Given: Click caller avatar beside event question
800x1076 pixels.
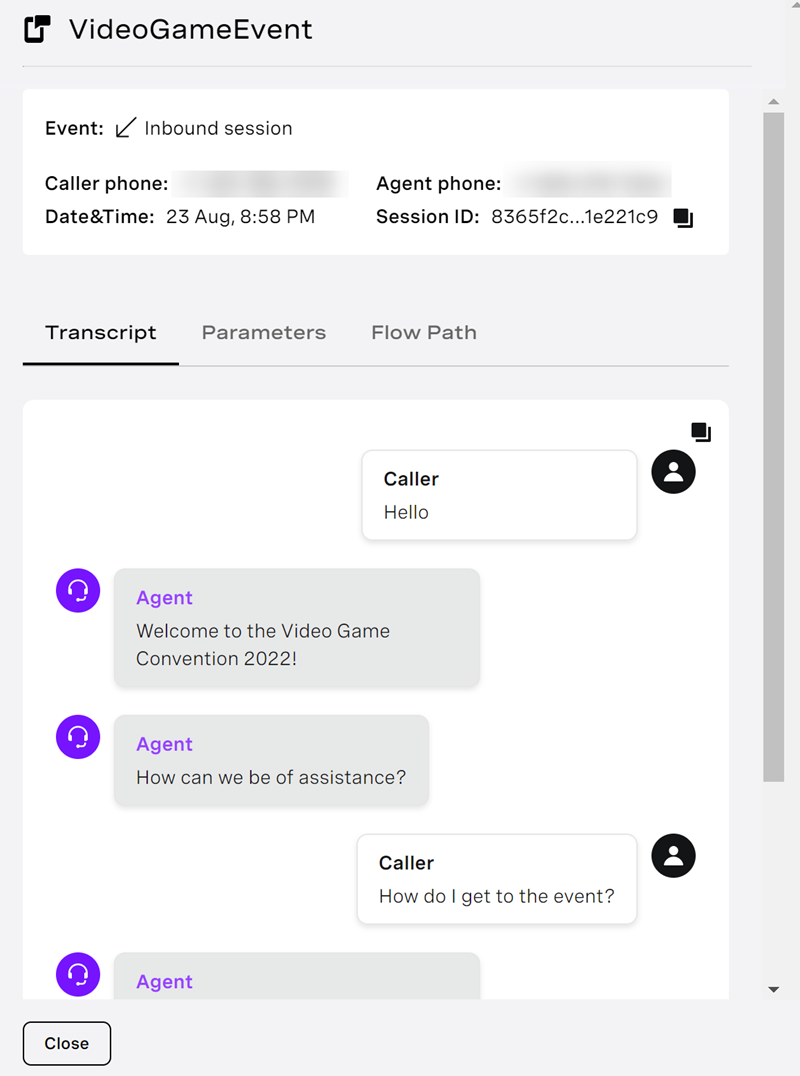Looking at the screenshot, I should click(673, 856).
